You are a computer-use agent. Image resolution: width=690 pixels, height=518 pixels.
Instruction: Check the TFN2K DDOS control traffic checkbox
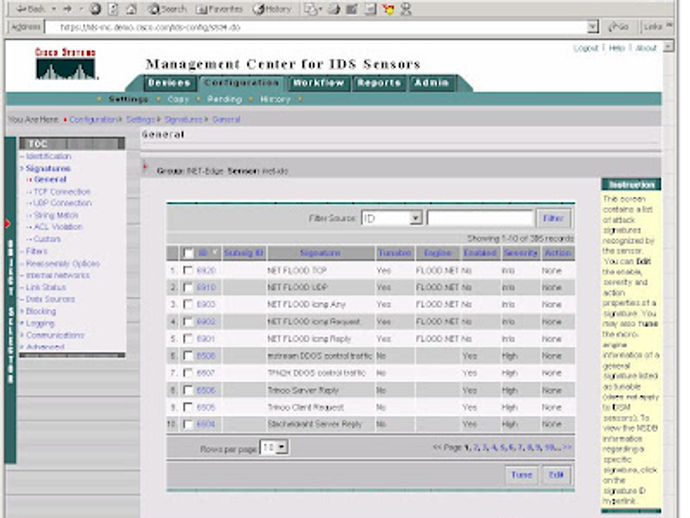click(188, 373)
